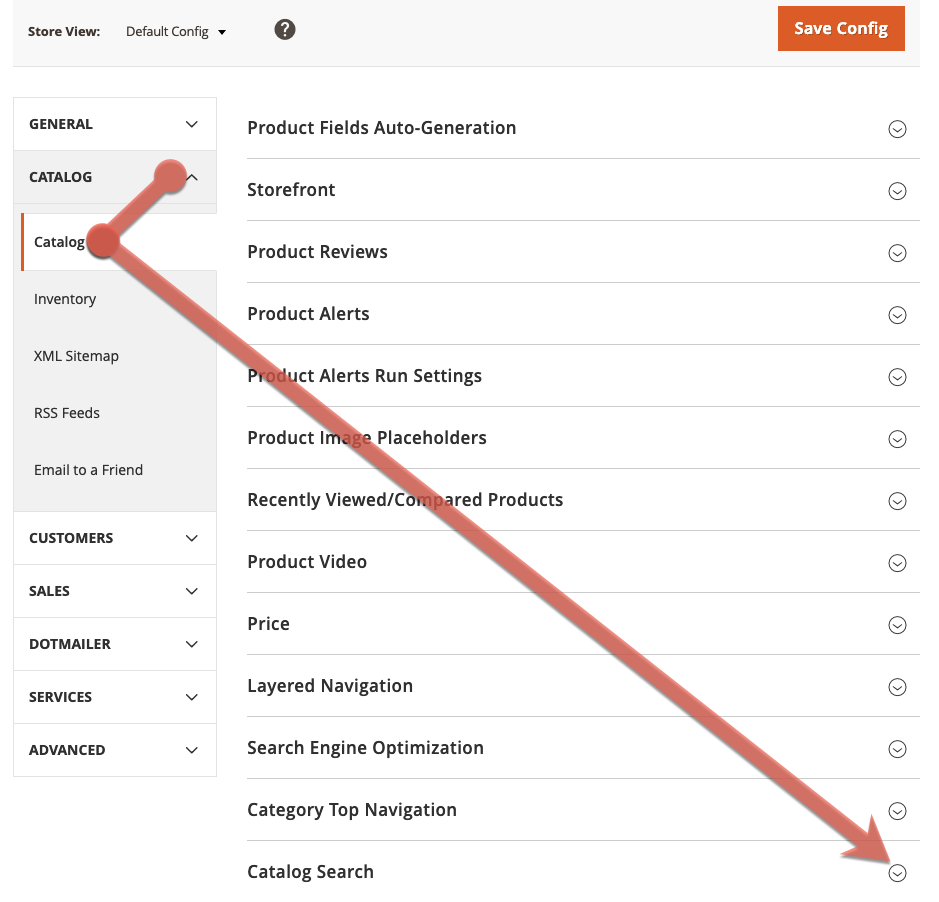The width and height of the screenshot is (939, 902).
Task: Open Catalog Search section chevron icon
Action: pos(897,873)
